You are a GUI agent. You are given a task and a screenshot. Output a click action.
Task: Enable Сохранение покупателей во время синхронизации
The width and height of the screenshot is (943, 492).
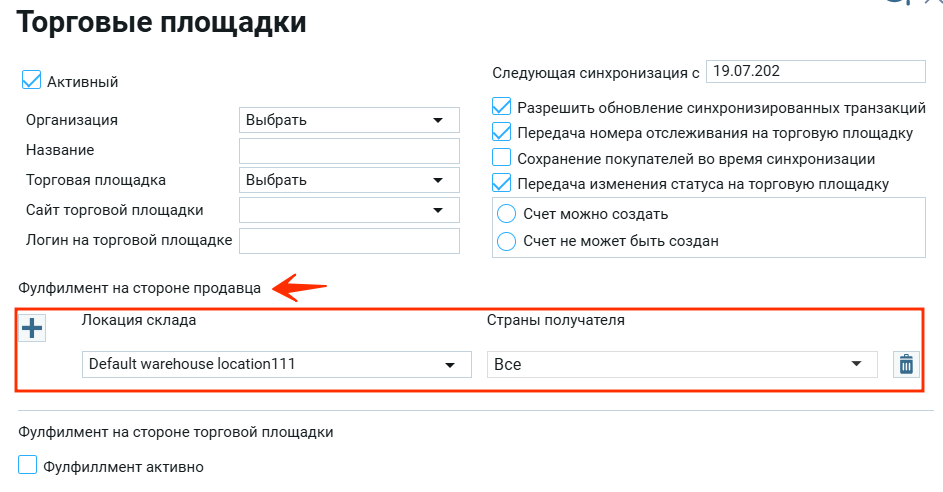[x=503, y=158]
